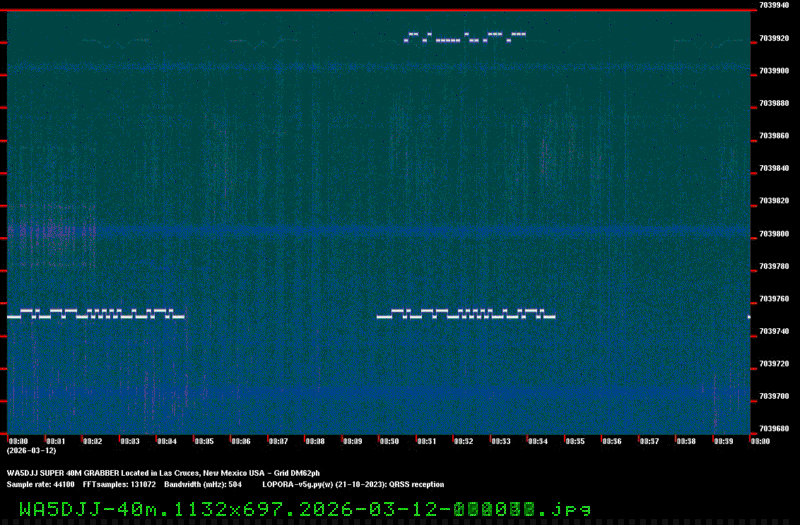Select the LOPORA-v5g.py QRSS reception text
The height and width of the screenshot is (525, 800).
point(353,485)
